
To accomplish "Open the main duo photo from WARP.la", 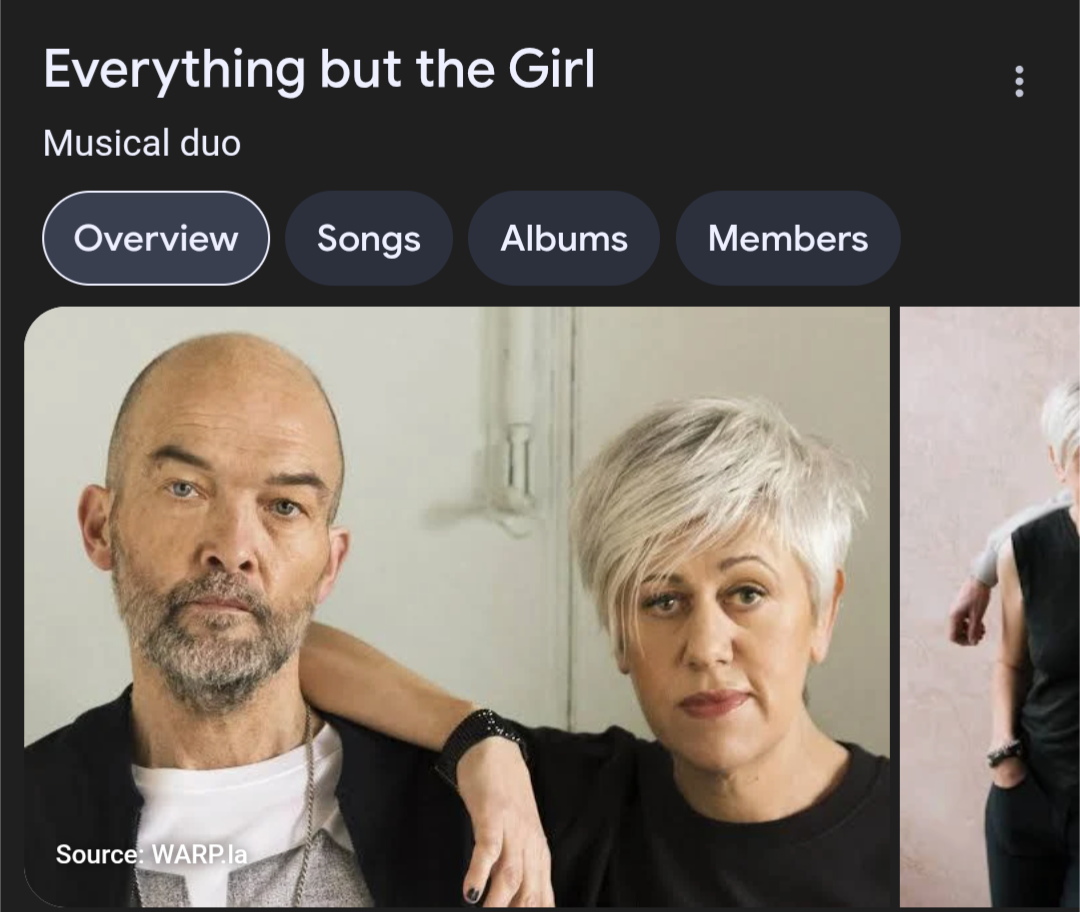I will 457,606.
